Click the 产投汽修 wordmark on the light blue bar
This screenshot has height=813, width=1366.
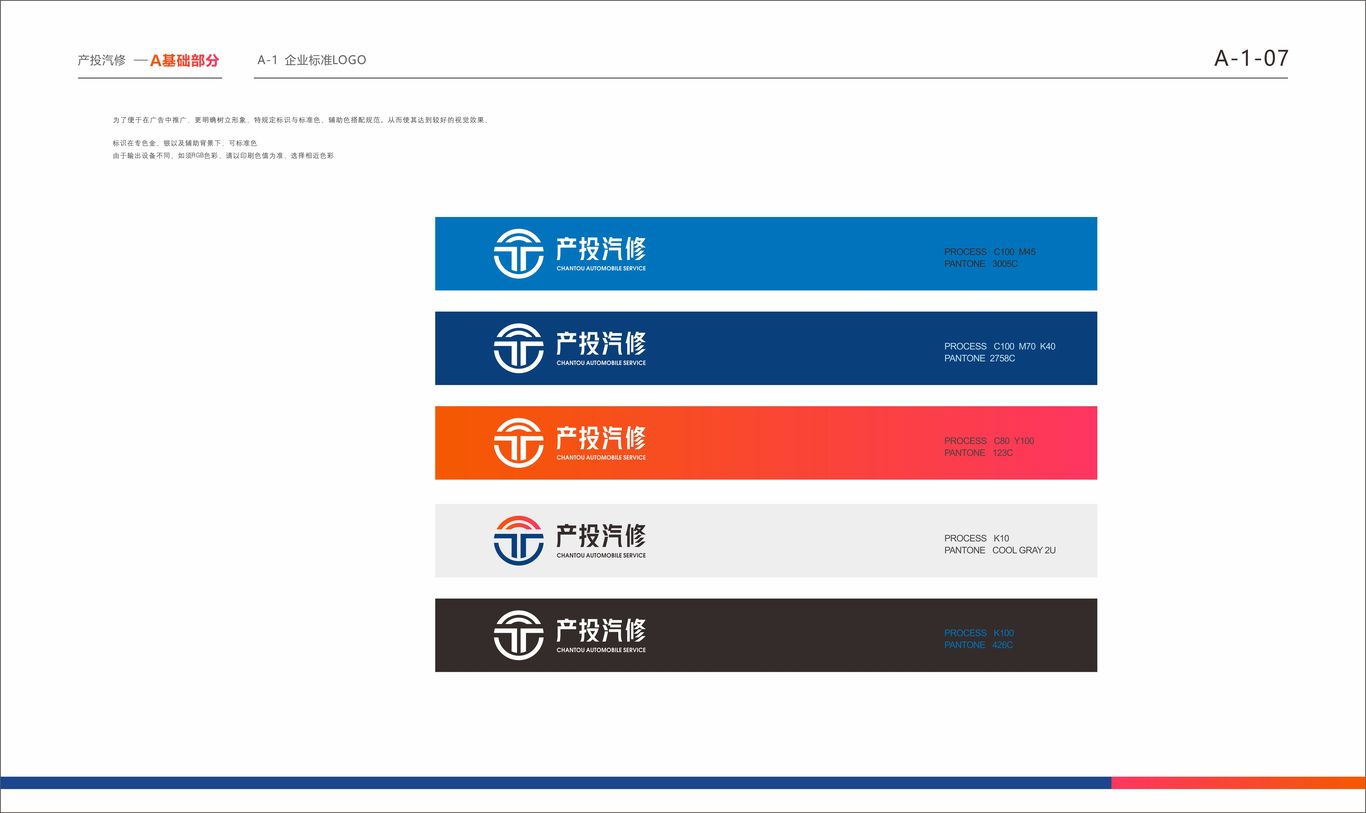[601, 247]
